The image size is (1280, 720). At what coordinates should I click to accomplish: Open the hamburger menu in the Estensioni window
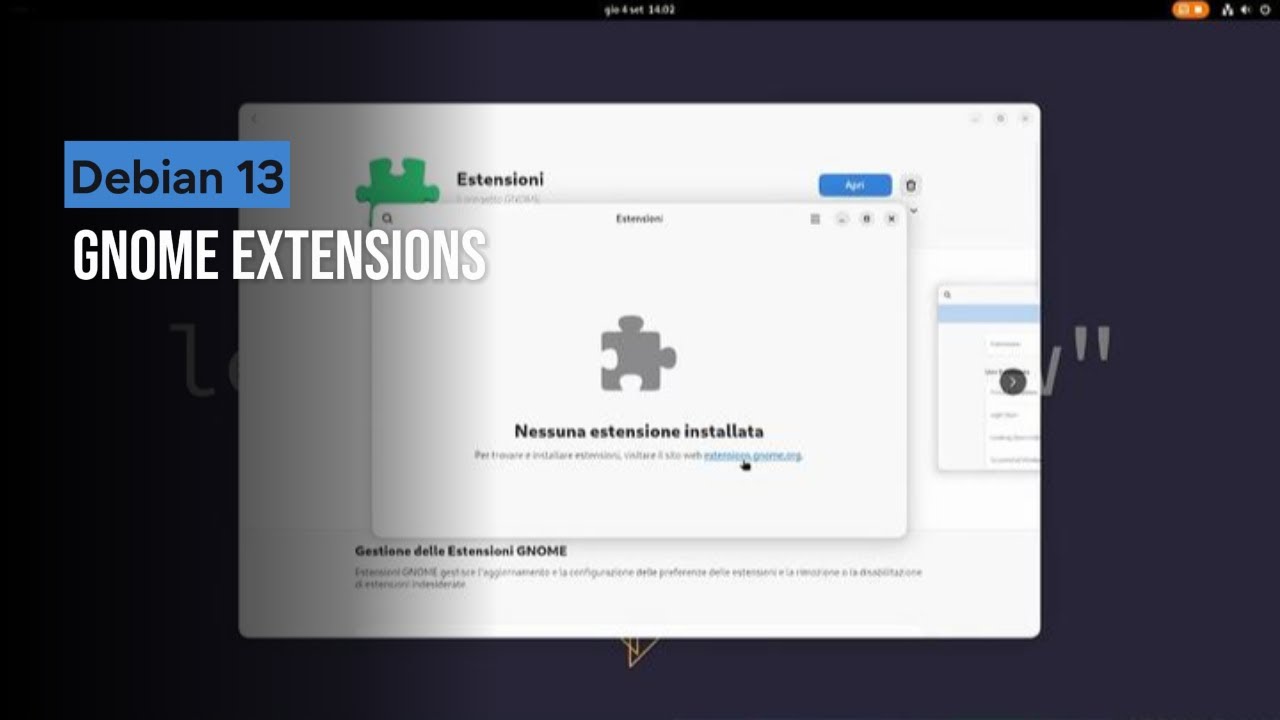(815, 219)
